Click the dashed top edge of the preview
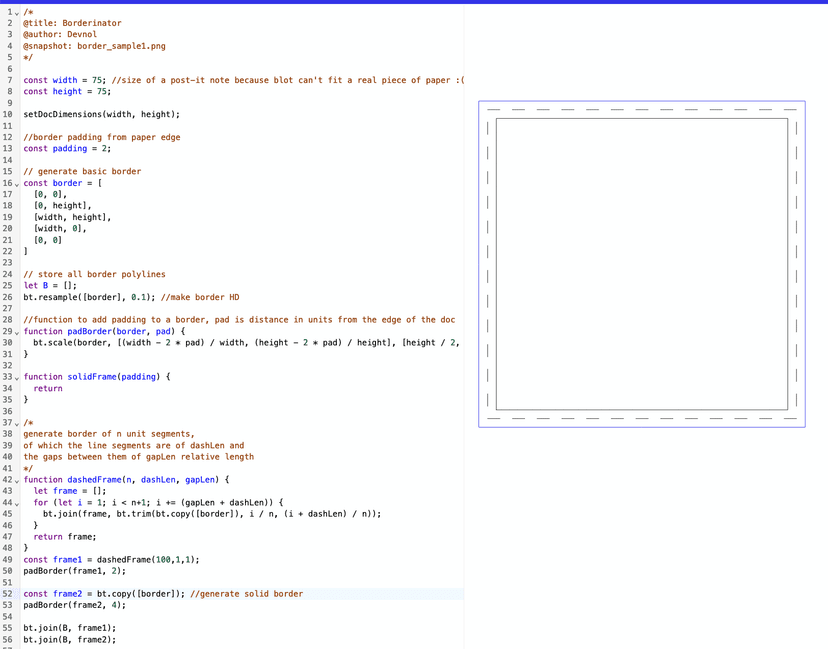The image size is (828, 649). [x=641, y=109]
